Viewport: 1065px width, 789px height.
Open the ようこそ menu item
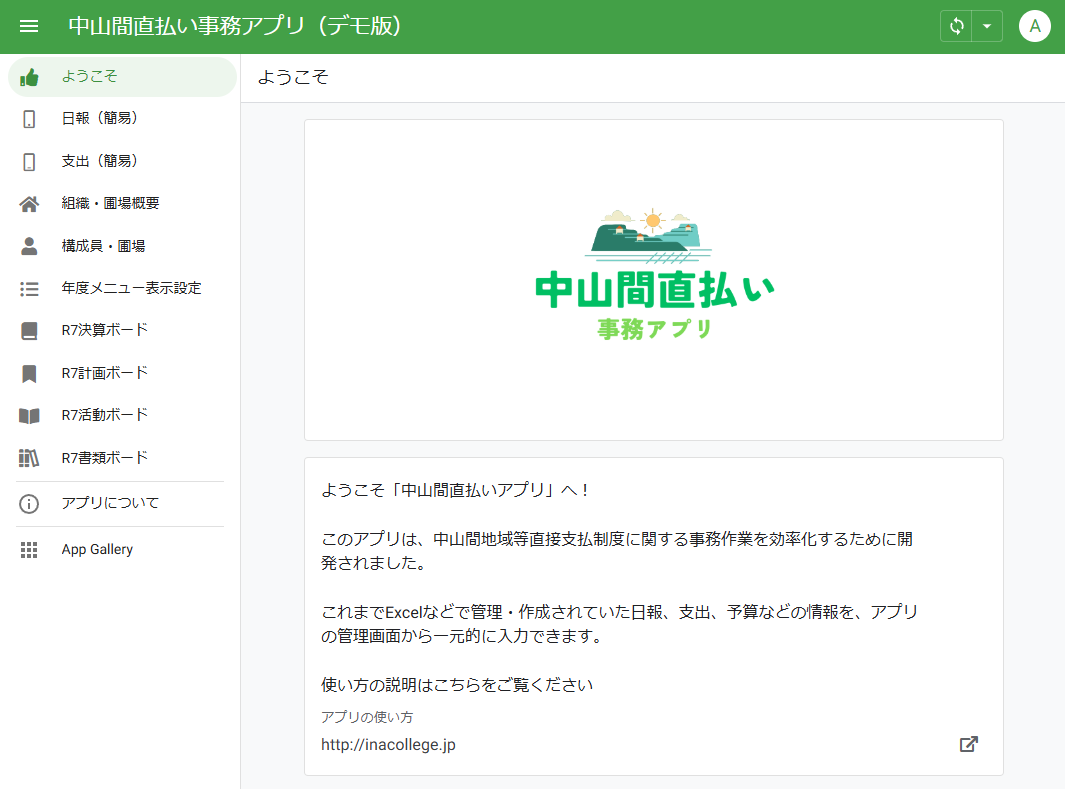(122, 77)
